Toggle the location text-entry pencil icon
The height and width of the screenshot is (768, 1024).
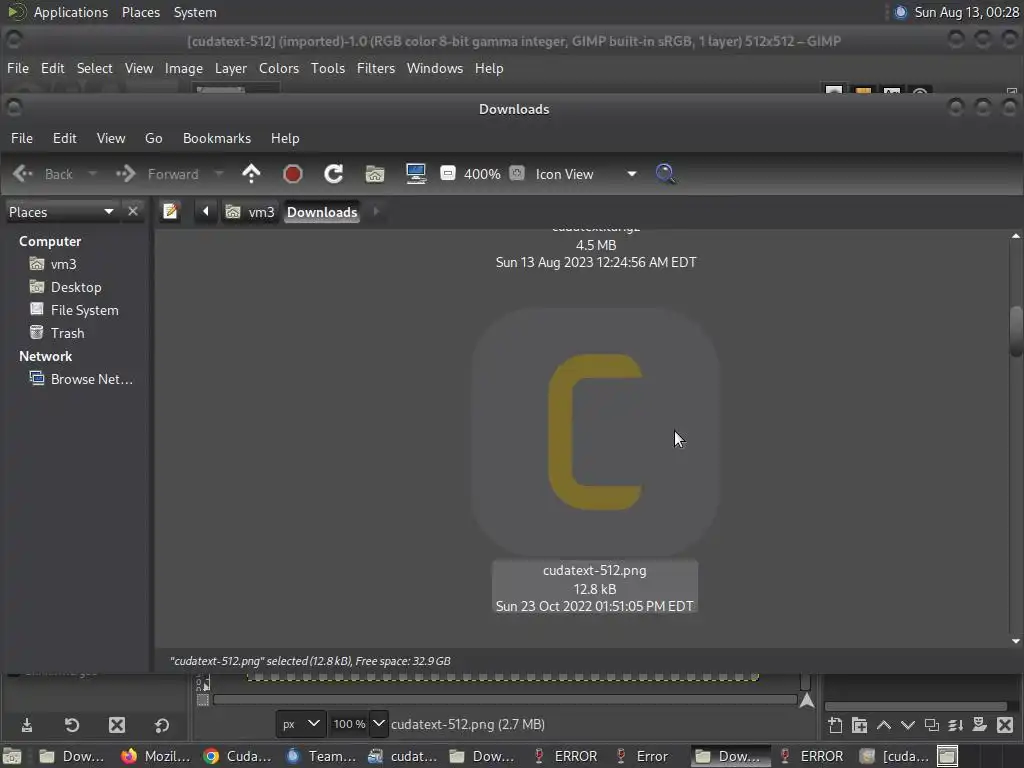170,212
